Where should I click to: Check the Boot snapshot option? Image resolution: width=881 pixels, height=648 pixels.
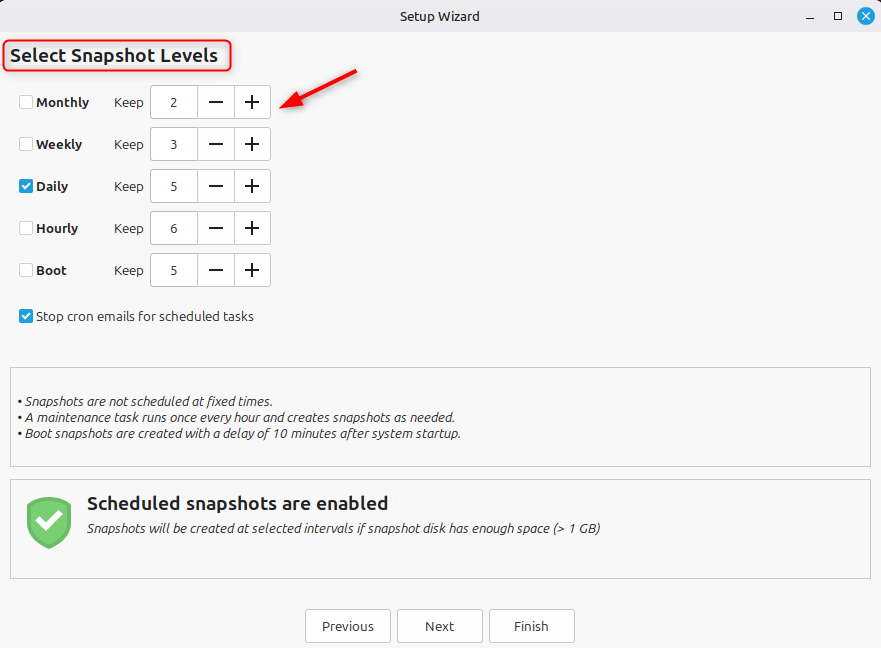pyautogui.click(x=26, y=270)
